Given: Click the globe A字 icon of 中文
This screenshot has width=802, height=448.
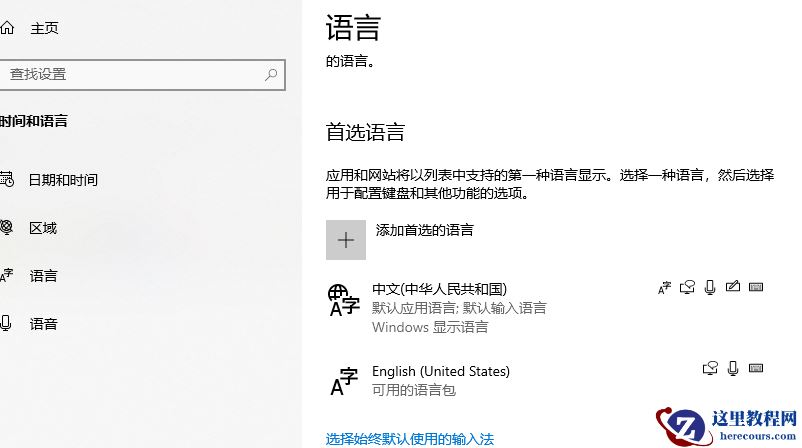Looking at the screenshot, I should [x=344, y=301].
